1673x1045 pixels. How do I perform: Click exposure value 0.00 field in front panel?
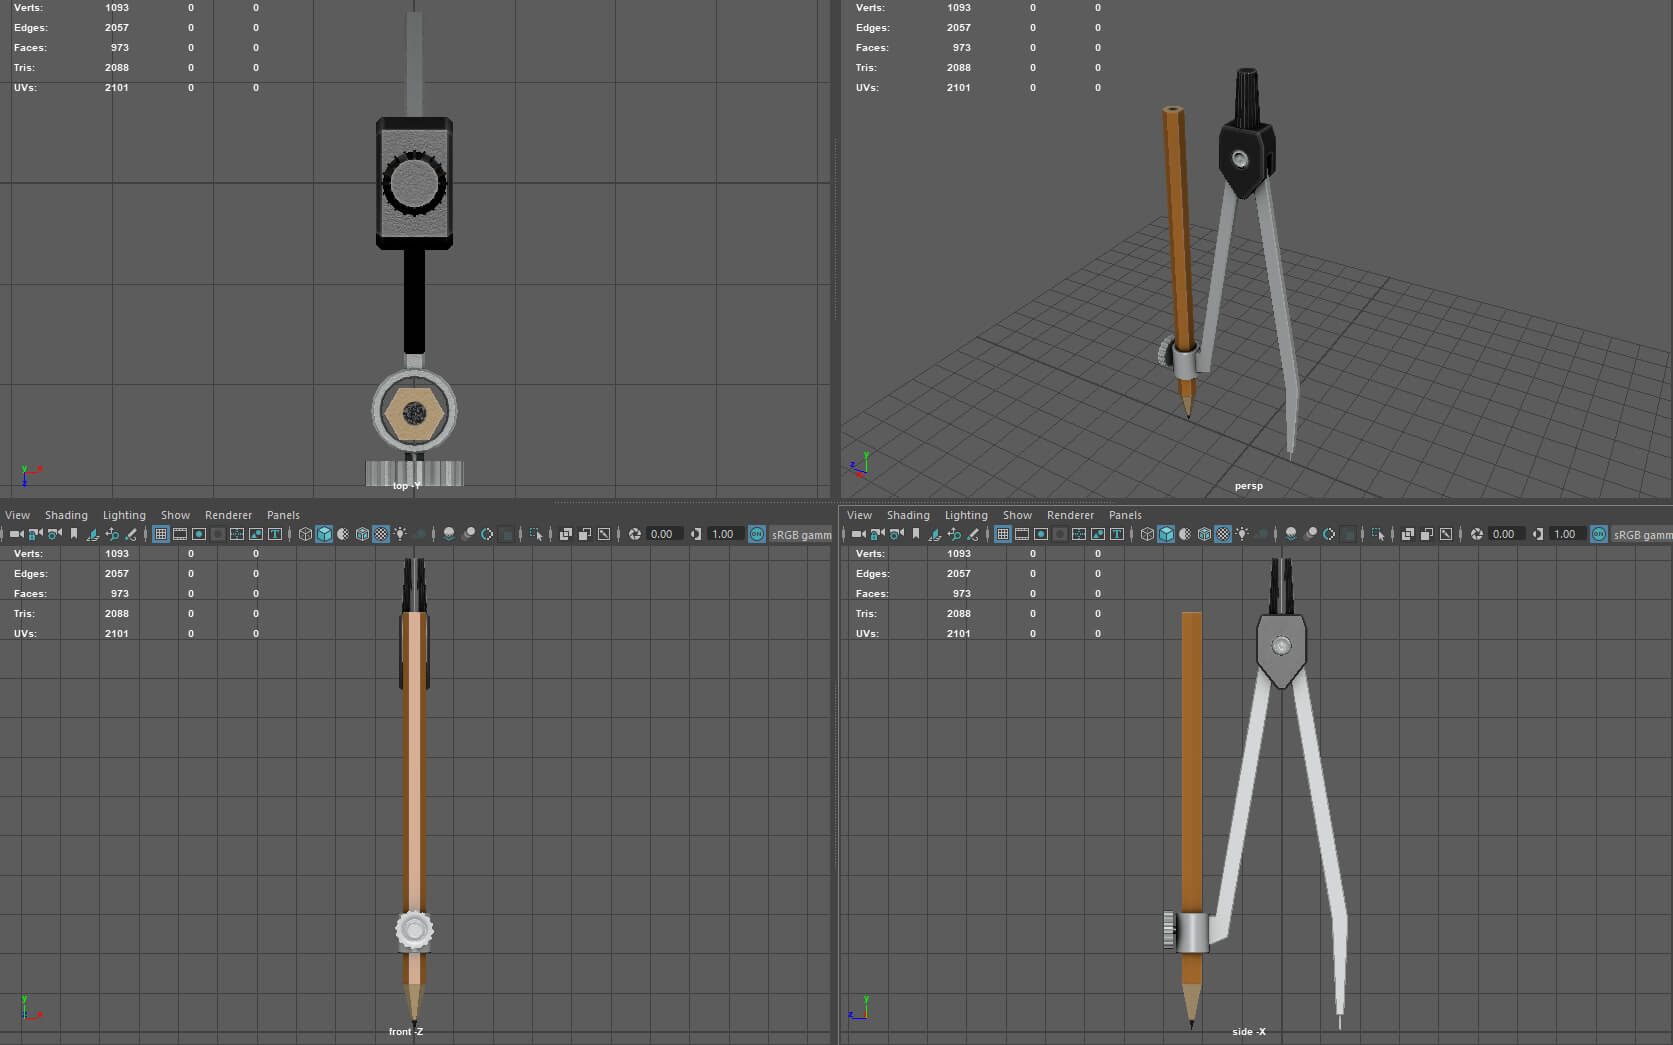tap(663, 534)
